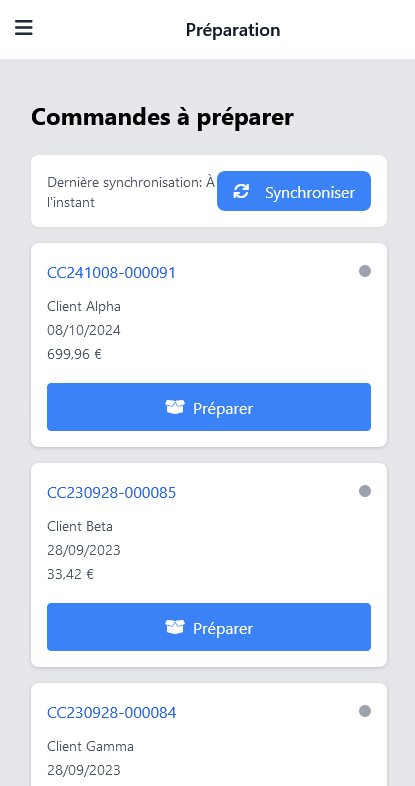
Task: Click the sync arrows icon
Action: 241,191
